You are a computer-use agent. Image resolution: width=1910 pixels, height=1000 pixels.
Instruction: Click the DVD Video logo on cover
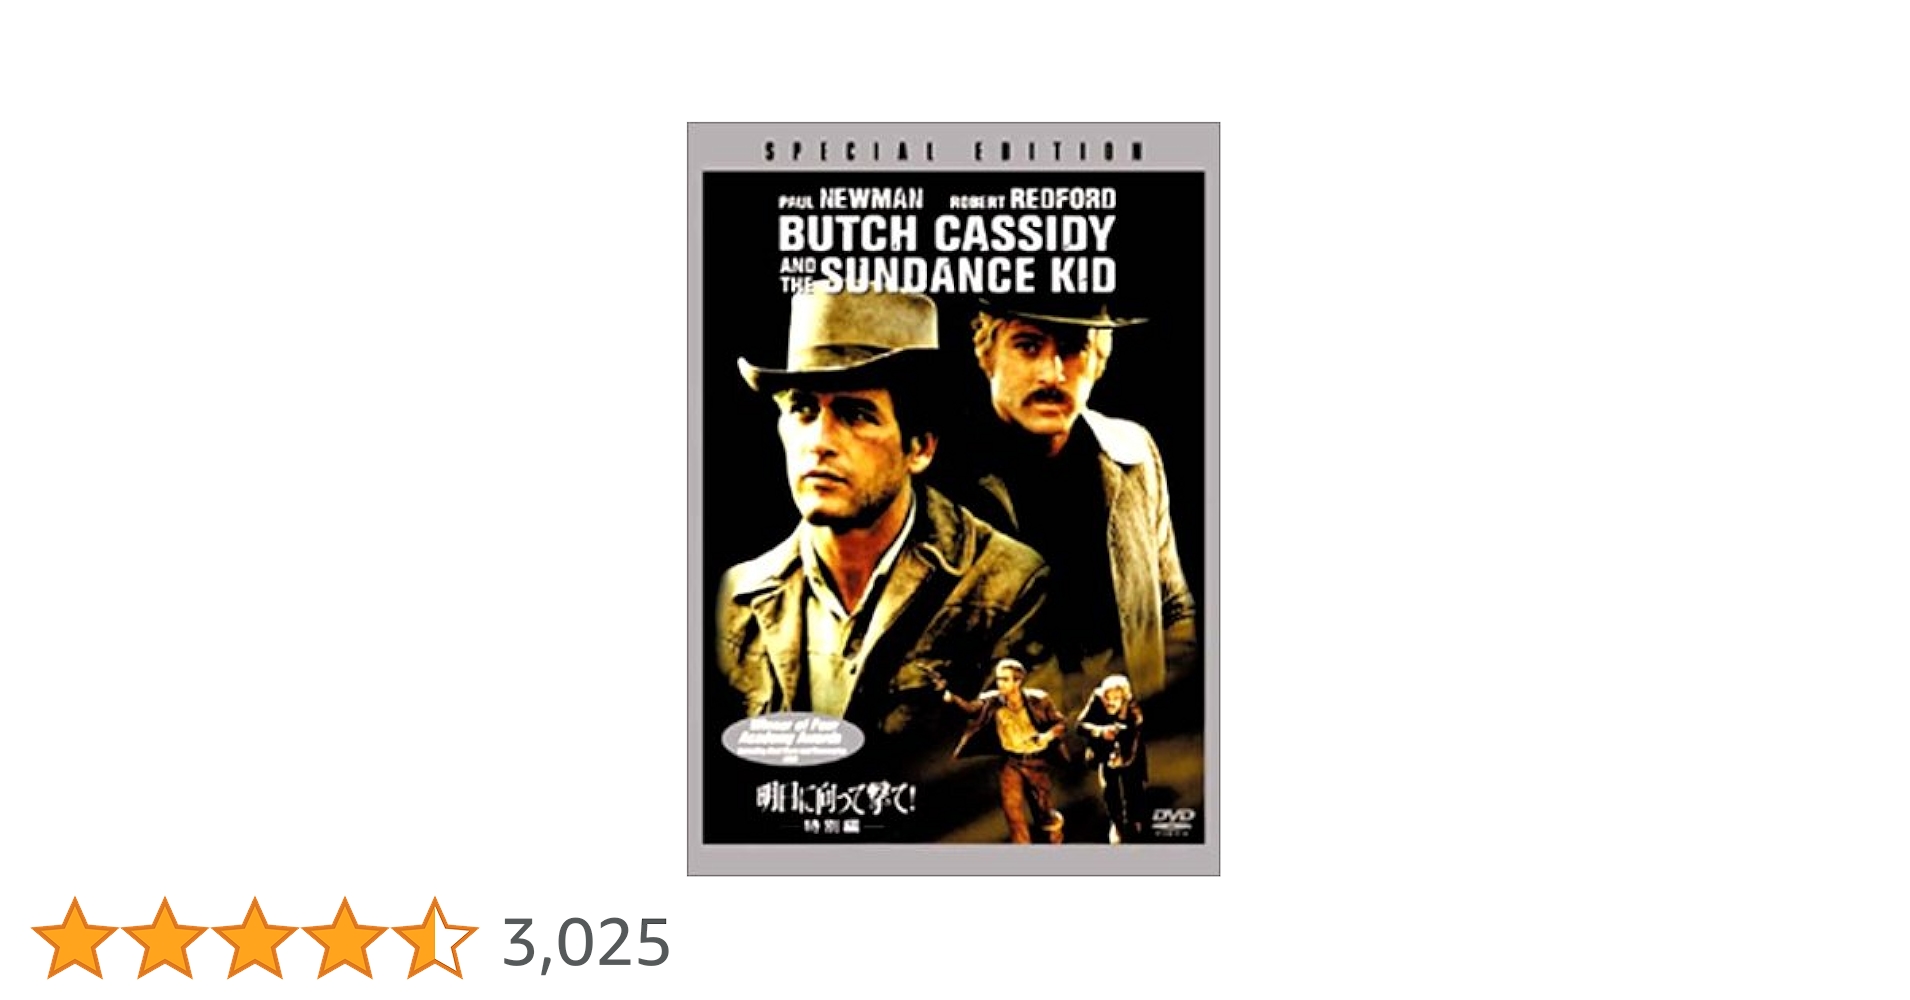[x=1172, y=820]
